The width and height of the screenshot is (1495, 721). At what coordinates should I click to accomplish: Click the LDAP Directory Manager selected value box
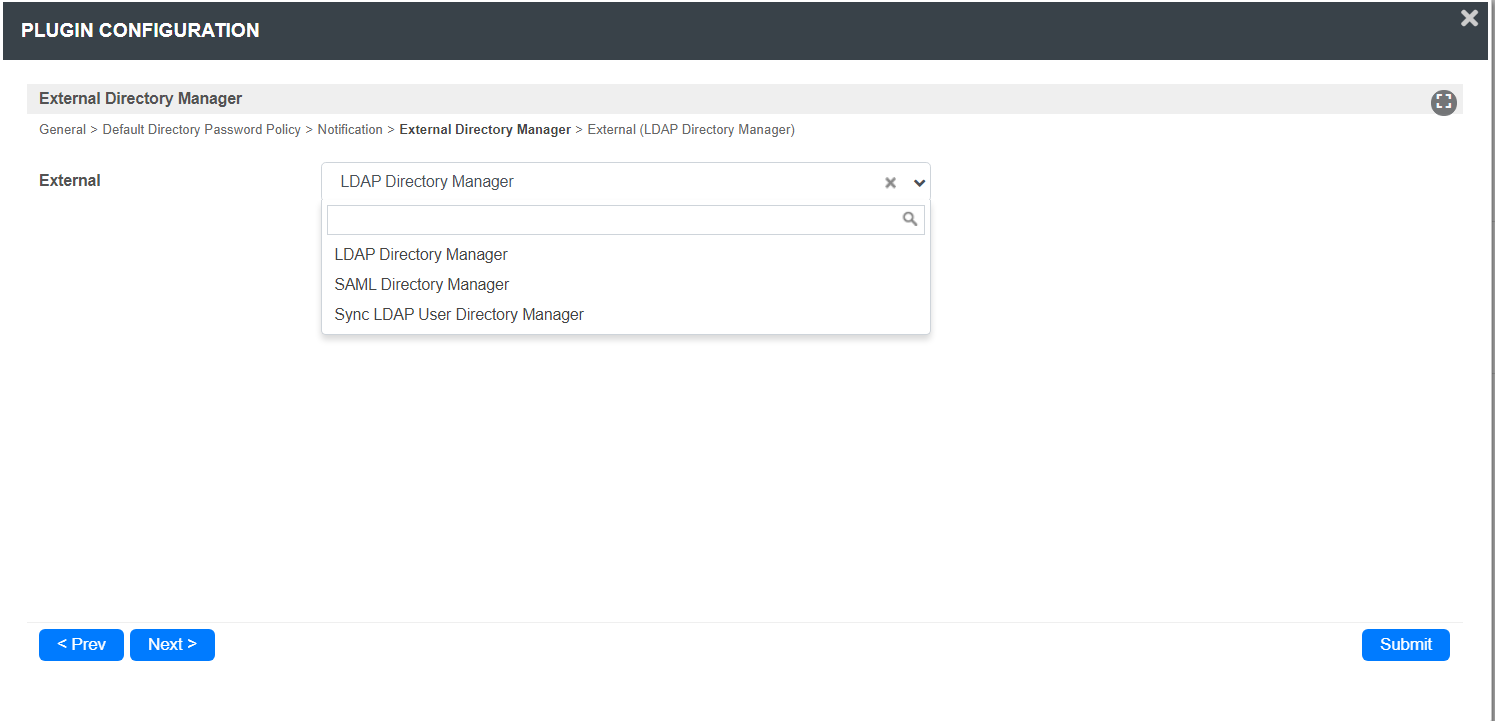[600, 182]
